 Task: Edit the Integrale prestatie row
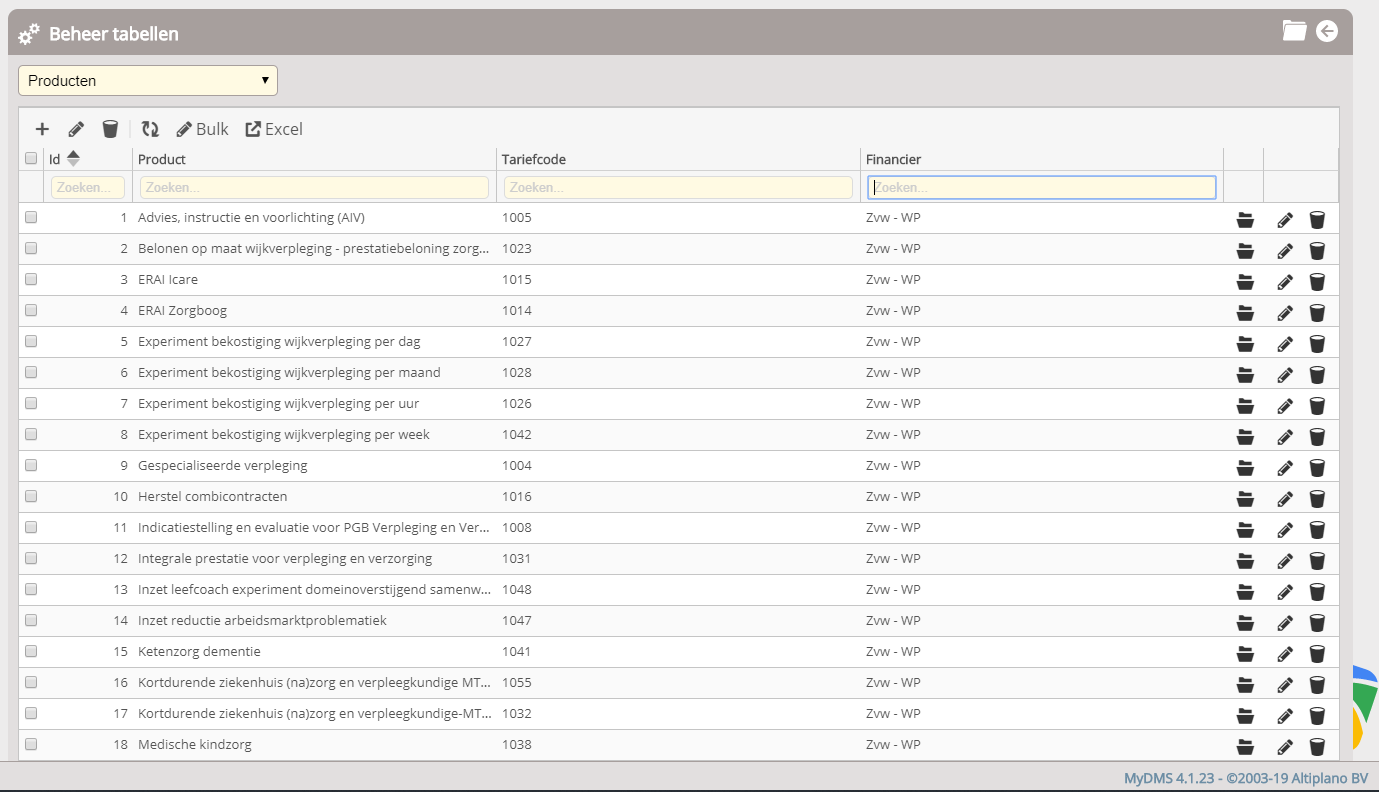tap(1285, 561)
